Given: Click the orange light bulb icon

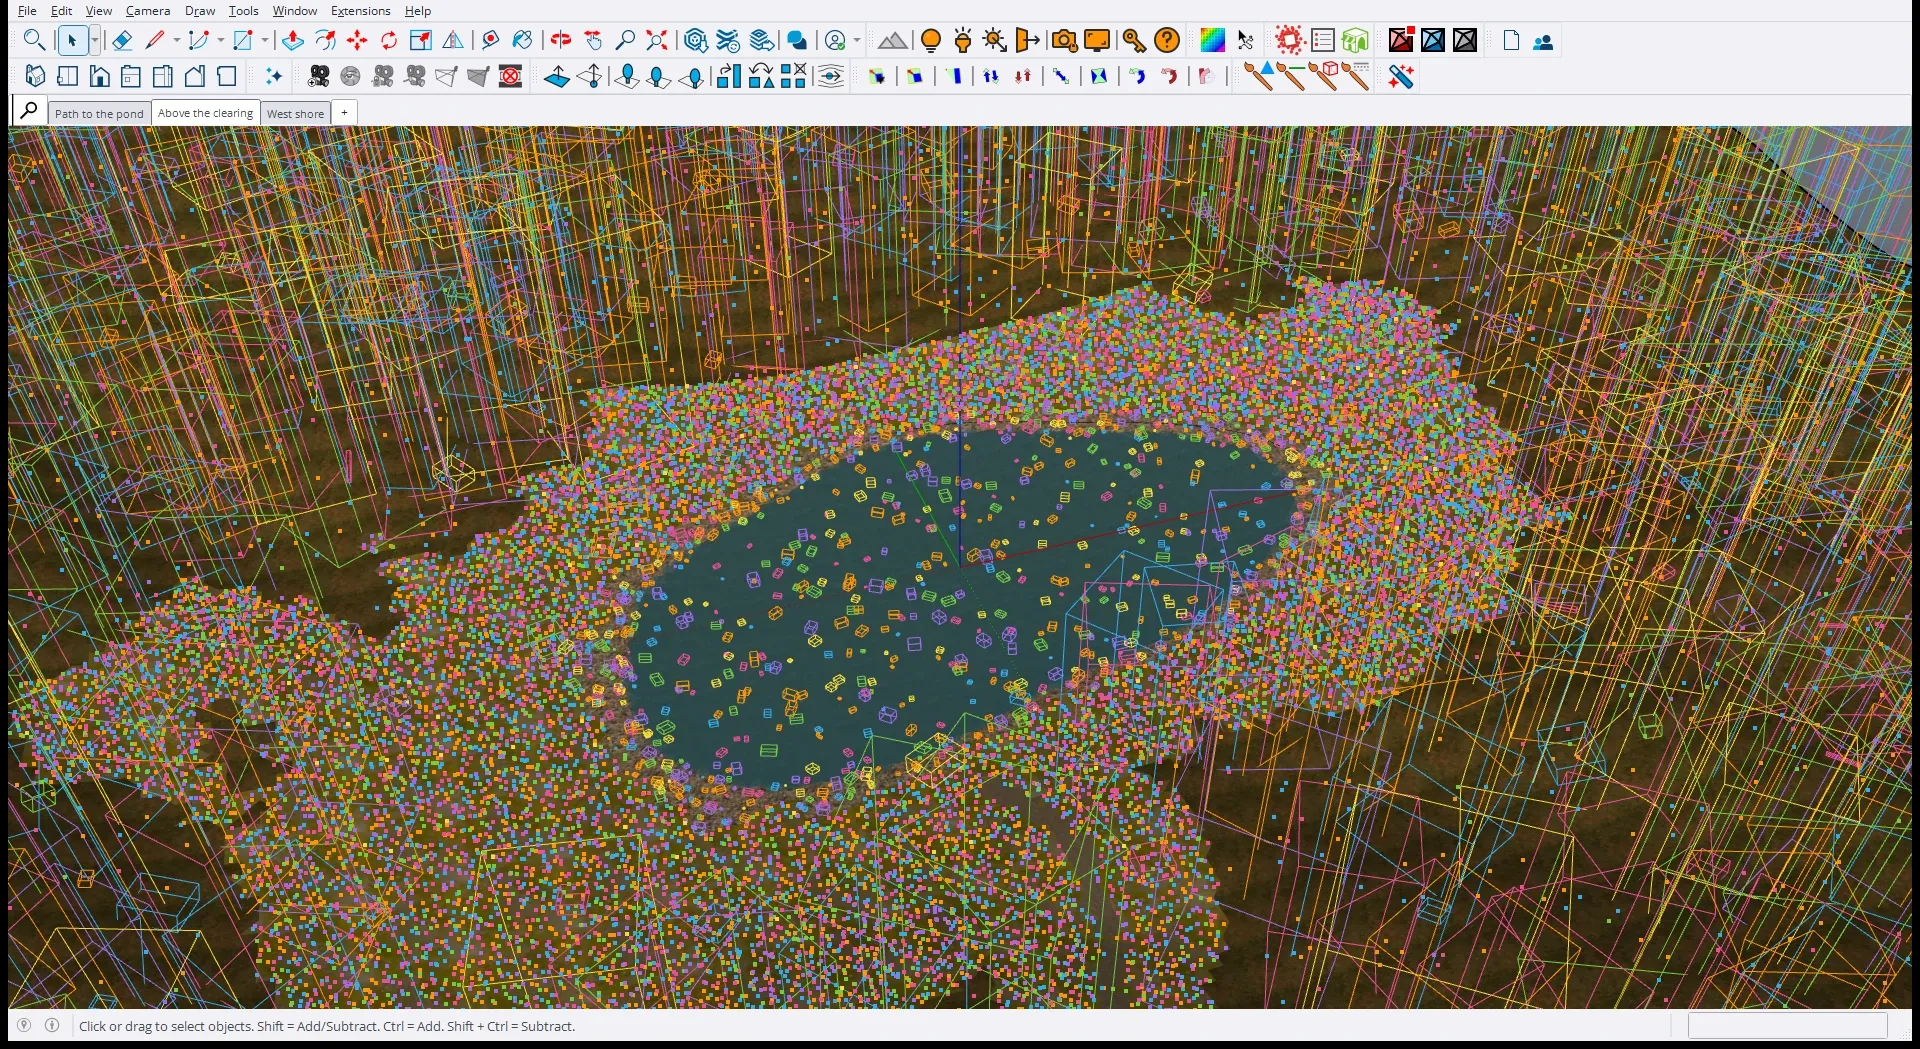Looking at the screenshot, I should tap(930, 41).
